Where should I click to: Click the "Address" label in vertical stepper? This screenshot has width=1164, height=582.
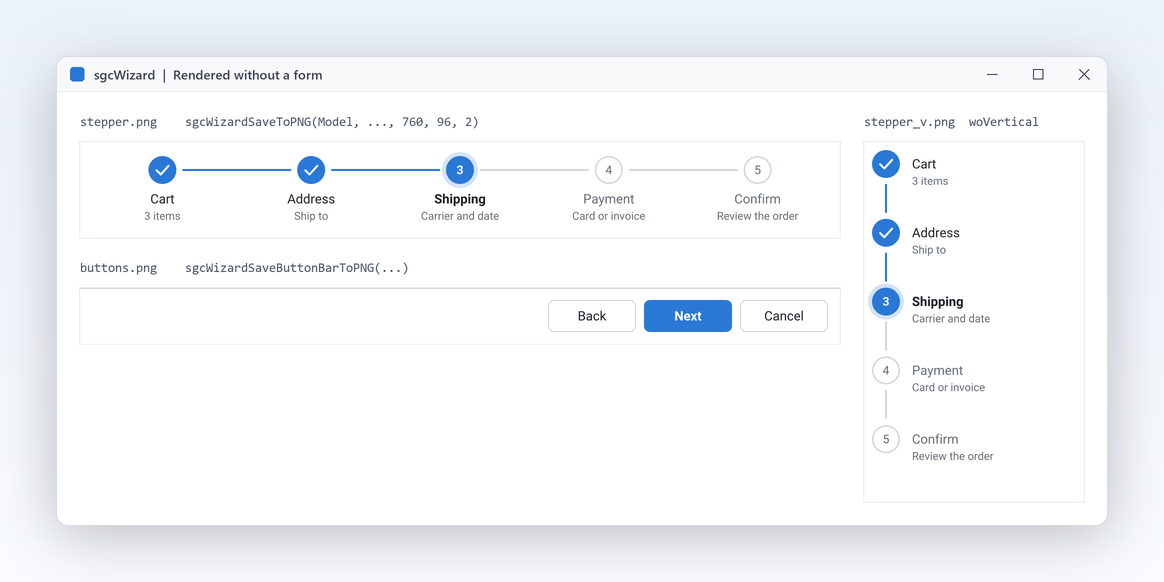(x=936, y=233)
